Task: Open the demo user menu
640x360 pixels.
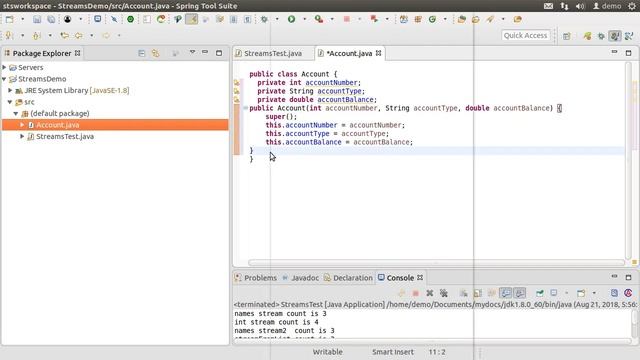Action: click(x=607, y=6)
